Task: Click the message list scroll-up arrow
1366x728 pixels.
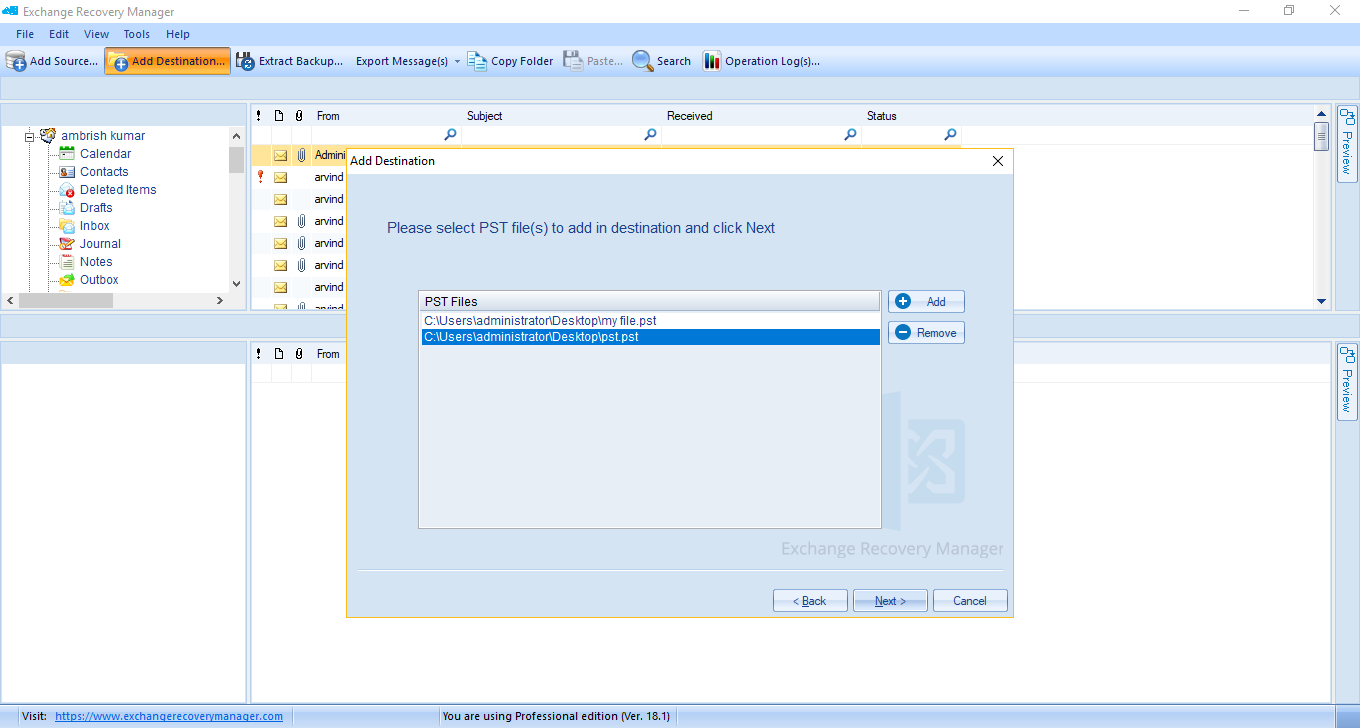Action: [1321, 114]
